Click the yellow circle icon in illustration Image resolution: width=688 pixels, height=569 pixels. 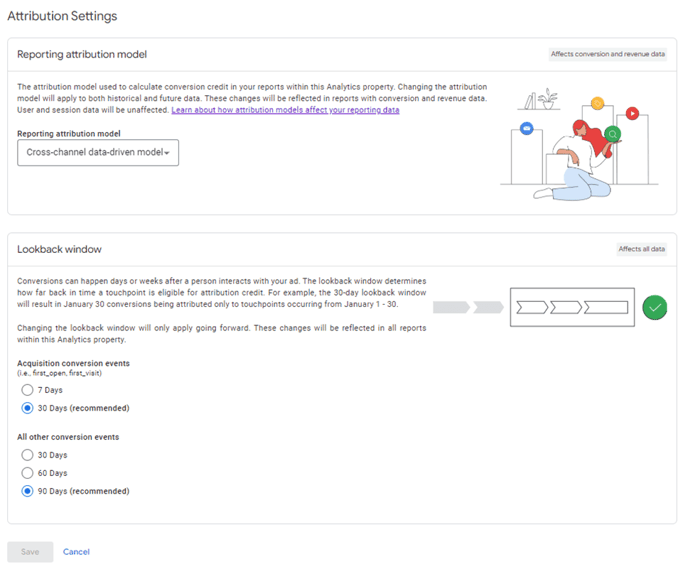point(598,104)
